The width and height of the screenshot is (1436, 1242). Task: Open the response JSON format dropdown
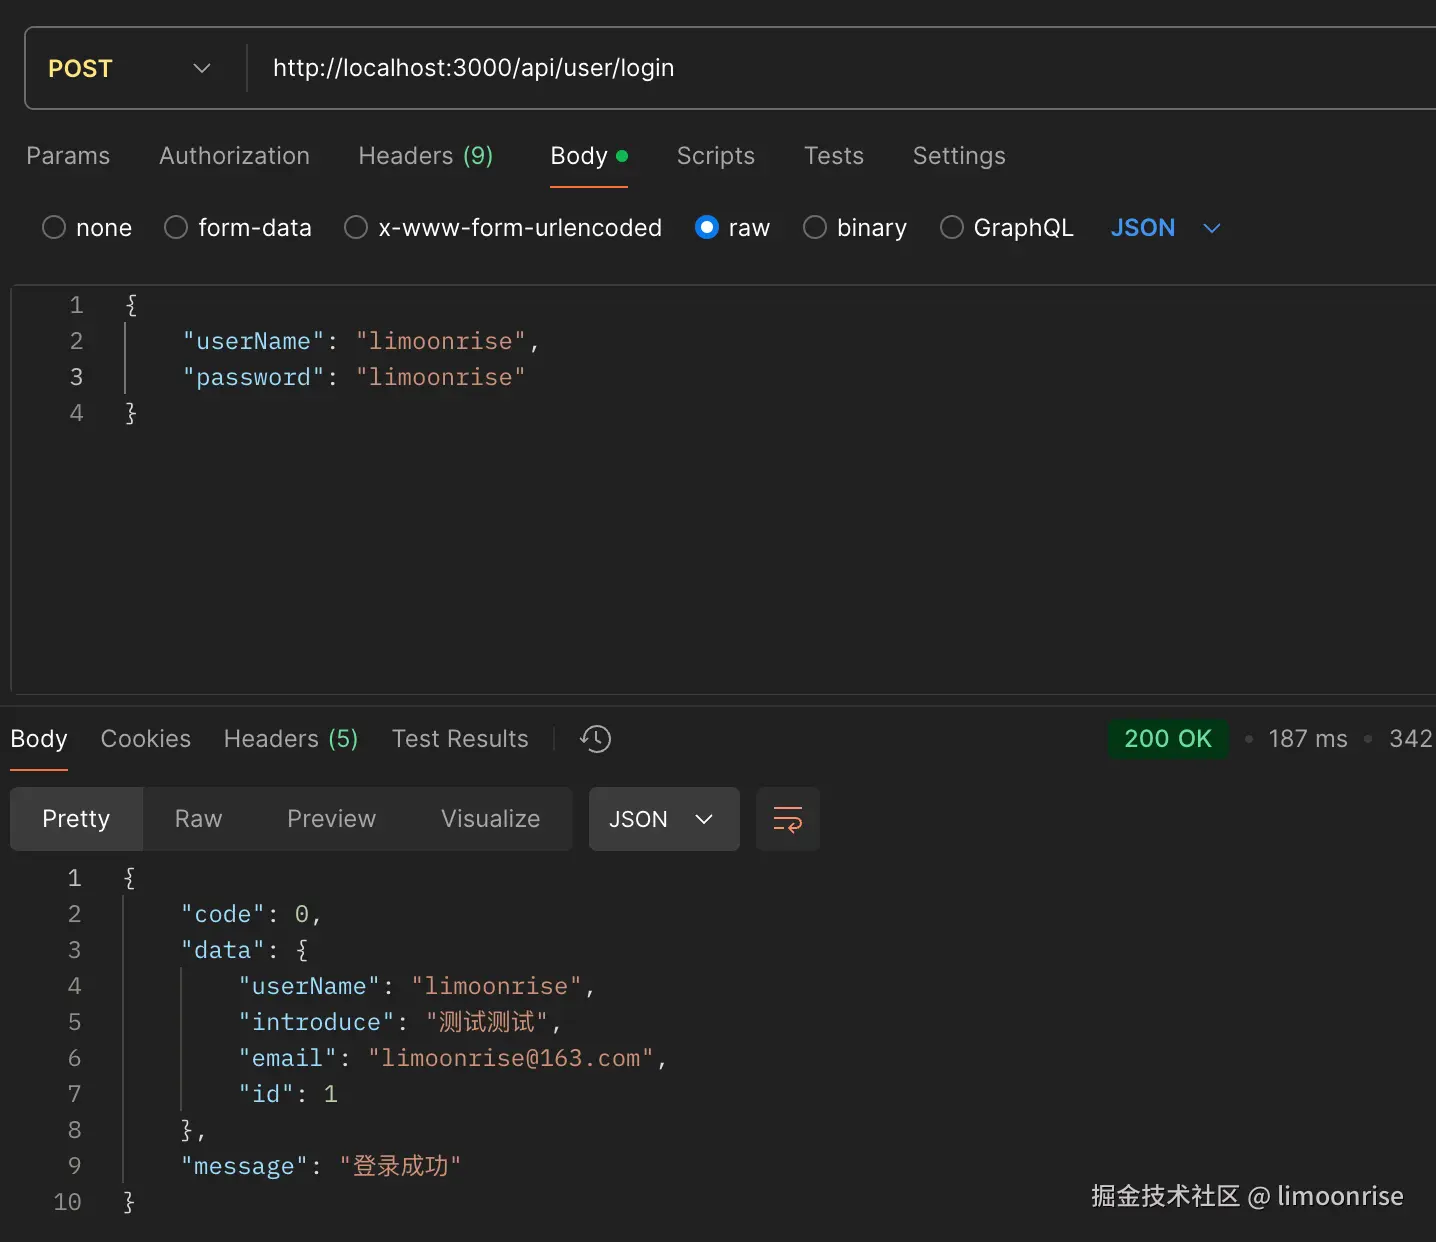[663, 819]
